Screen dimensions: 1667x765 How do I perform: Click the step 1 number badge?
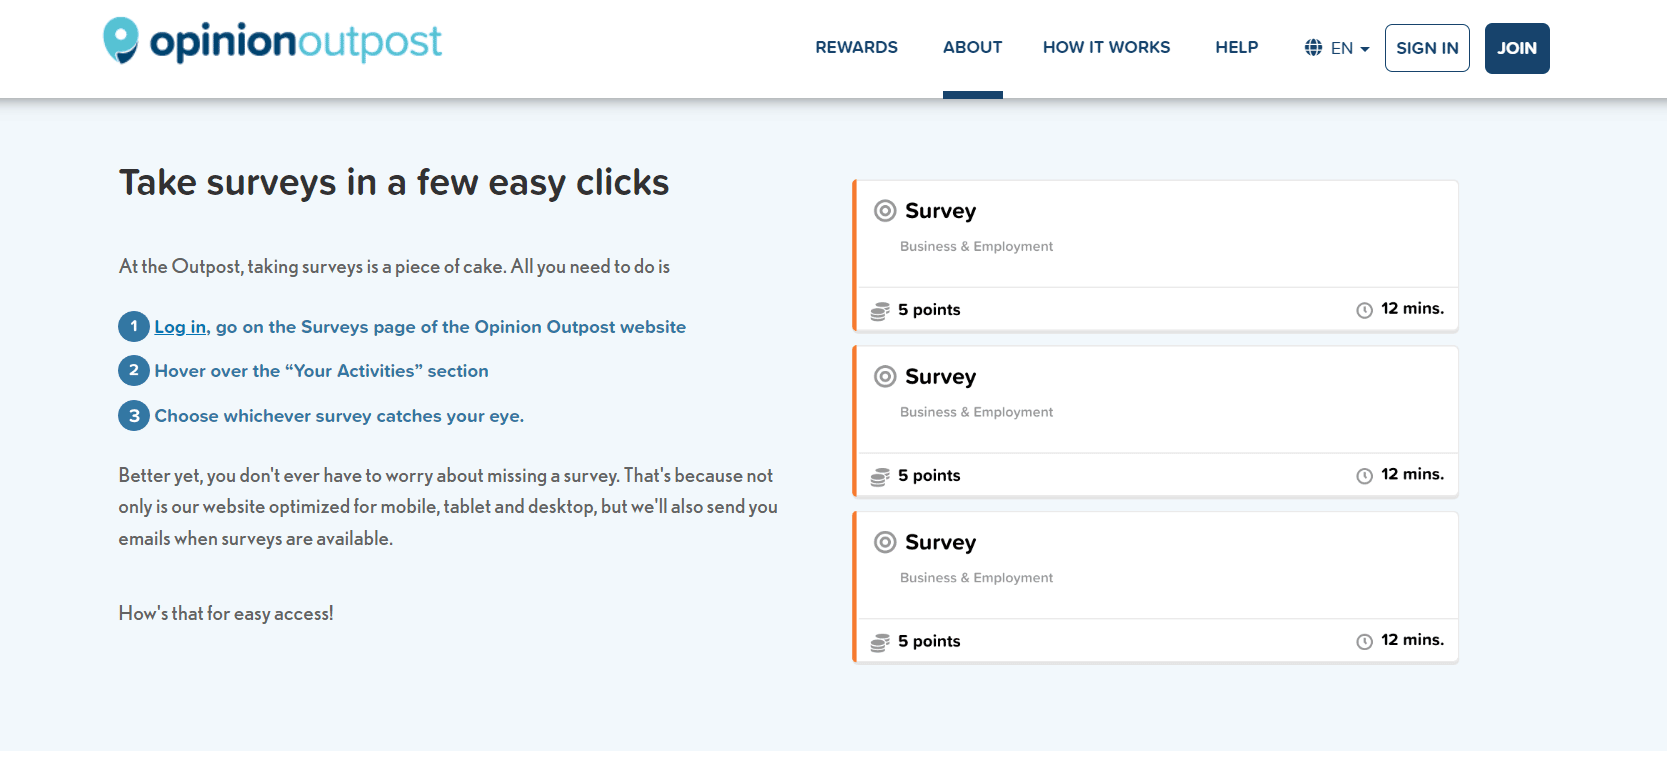134,326
